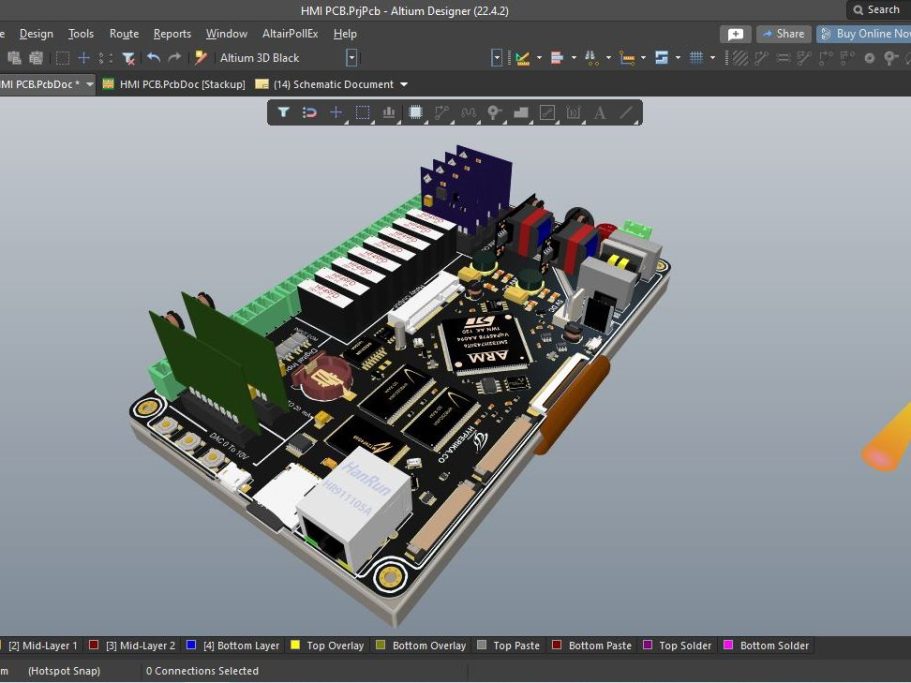
Task: Click the yellow Top Overlay color swatch
Action: [x=295, y=645]
